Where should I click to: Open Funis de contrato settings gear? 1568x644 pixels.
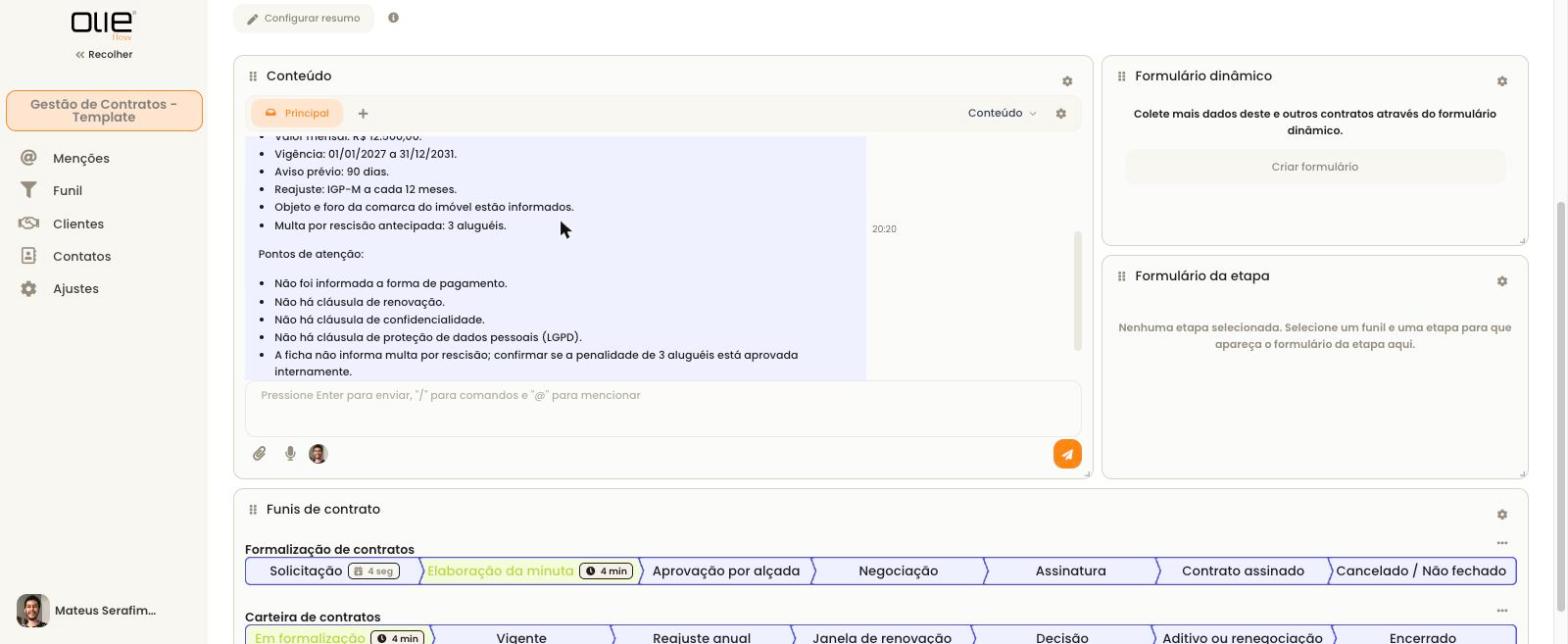click(x=1502, y=514)
